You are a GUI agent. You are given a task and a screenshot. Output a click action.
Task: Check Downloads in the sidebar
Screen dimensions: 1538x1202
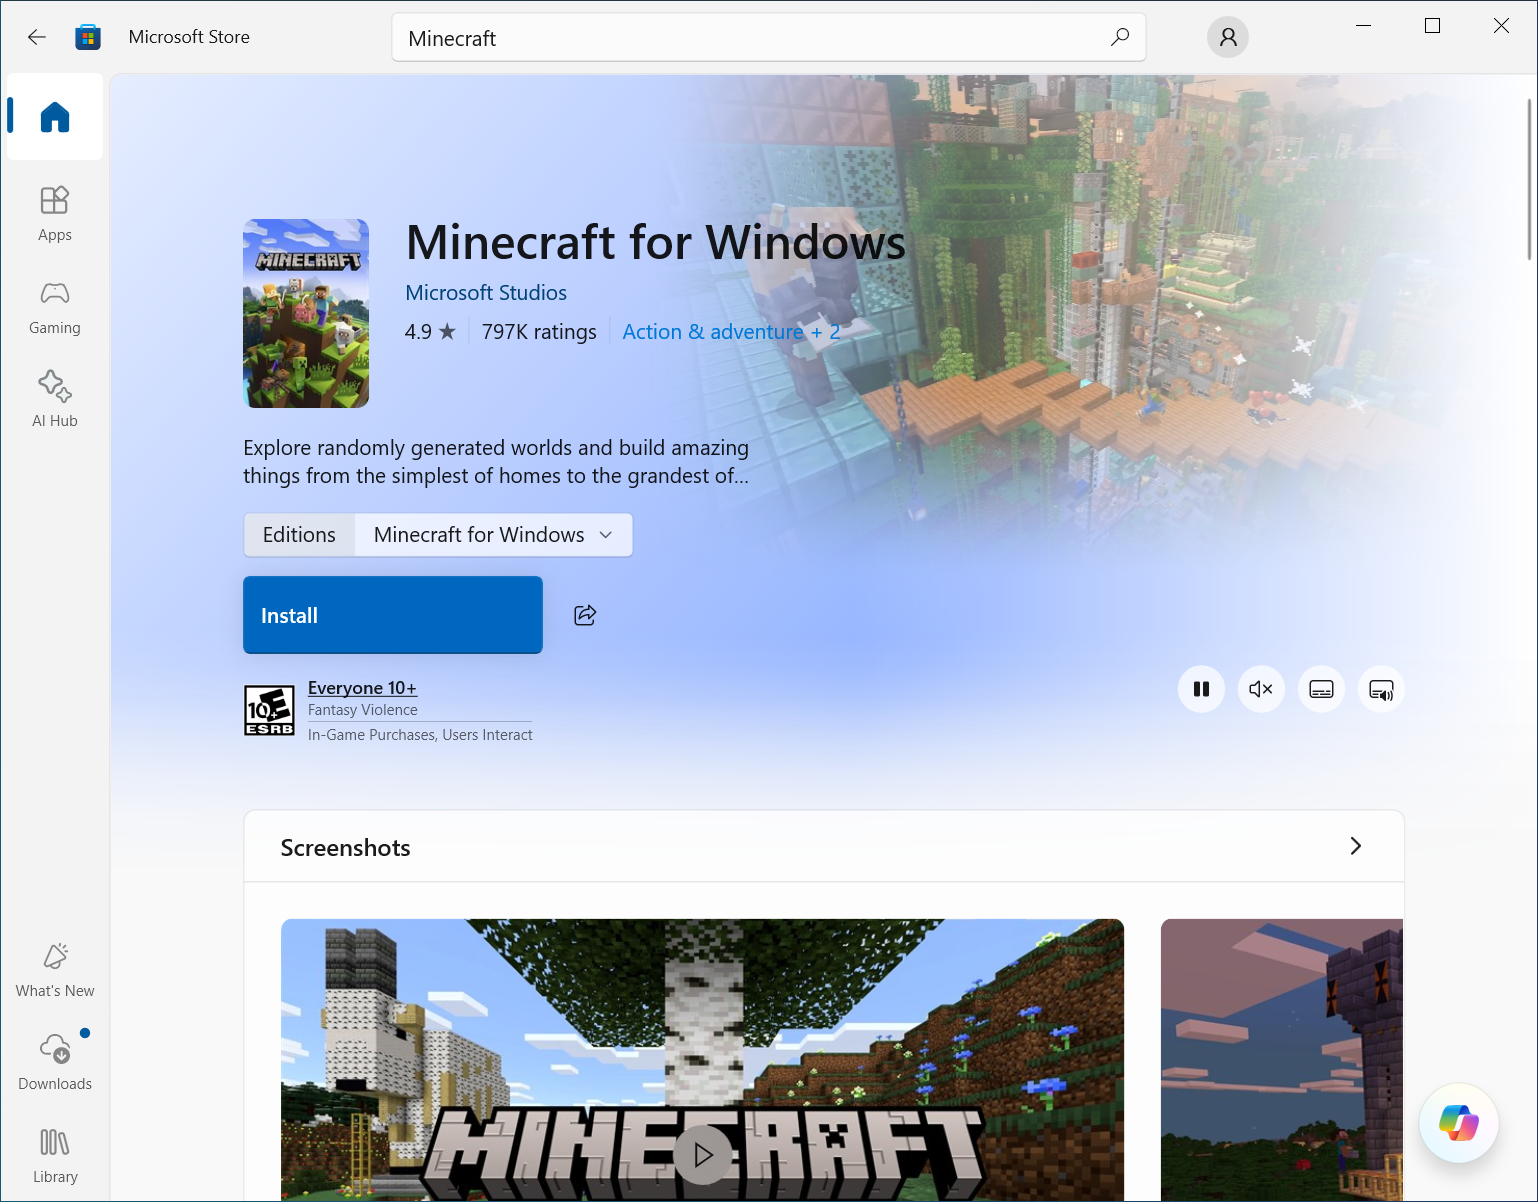coord(54,1060)
